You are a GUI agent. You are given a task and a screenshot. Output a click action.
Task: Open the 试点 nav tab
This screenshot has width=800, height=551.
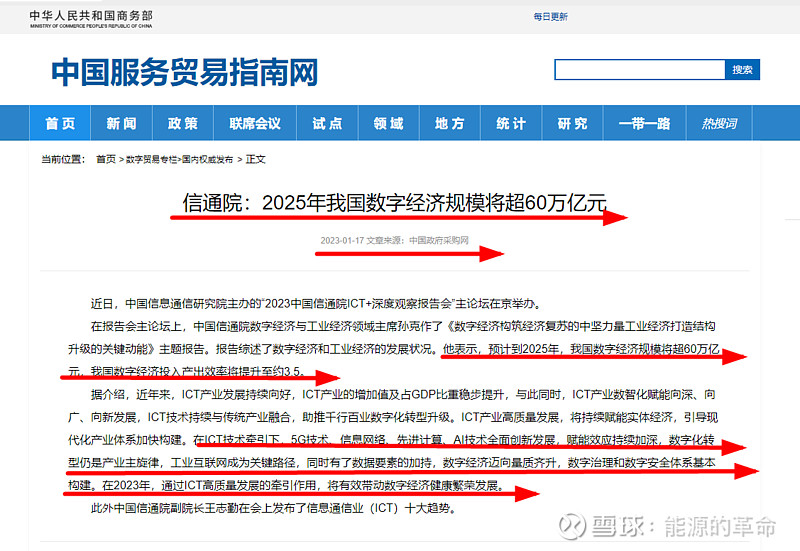tap(328, 123)
